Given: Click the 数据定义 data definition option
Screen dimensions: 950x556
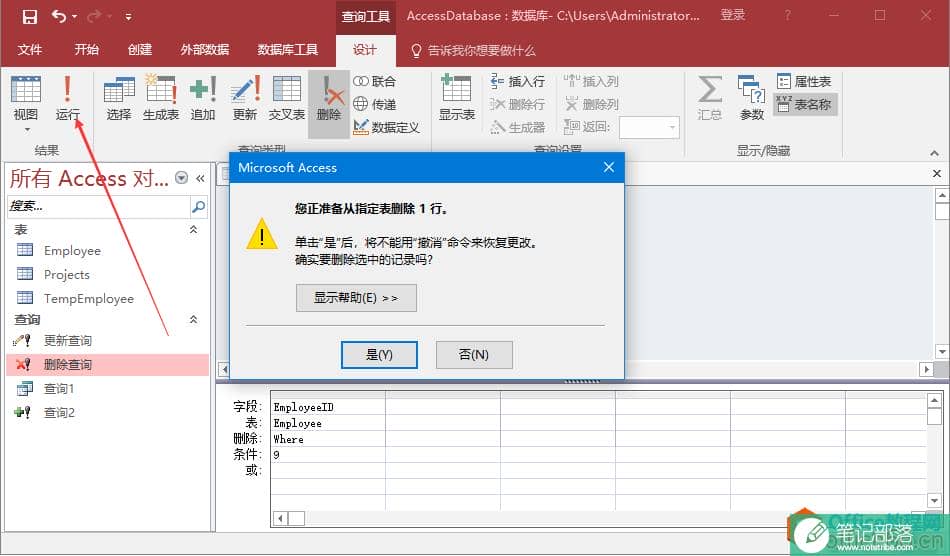Looking at the screenshot, I should [x=387, y=127].
